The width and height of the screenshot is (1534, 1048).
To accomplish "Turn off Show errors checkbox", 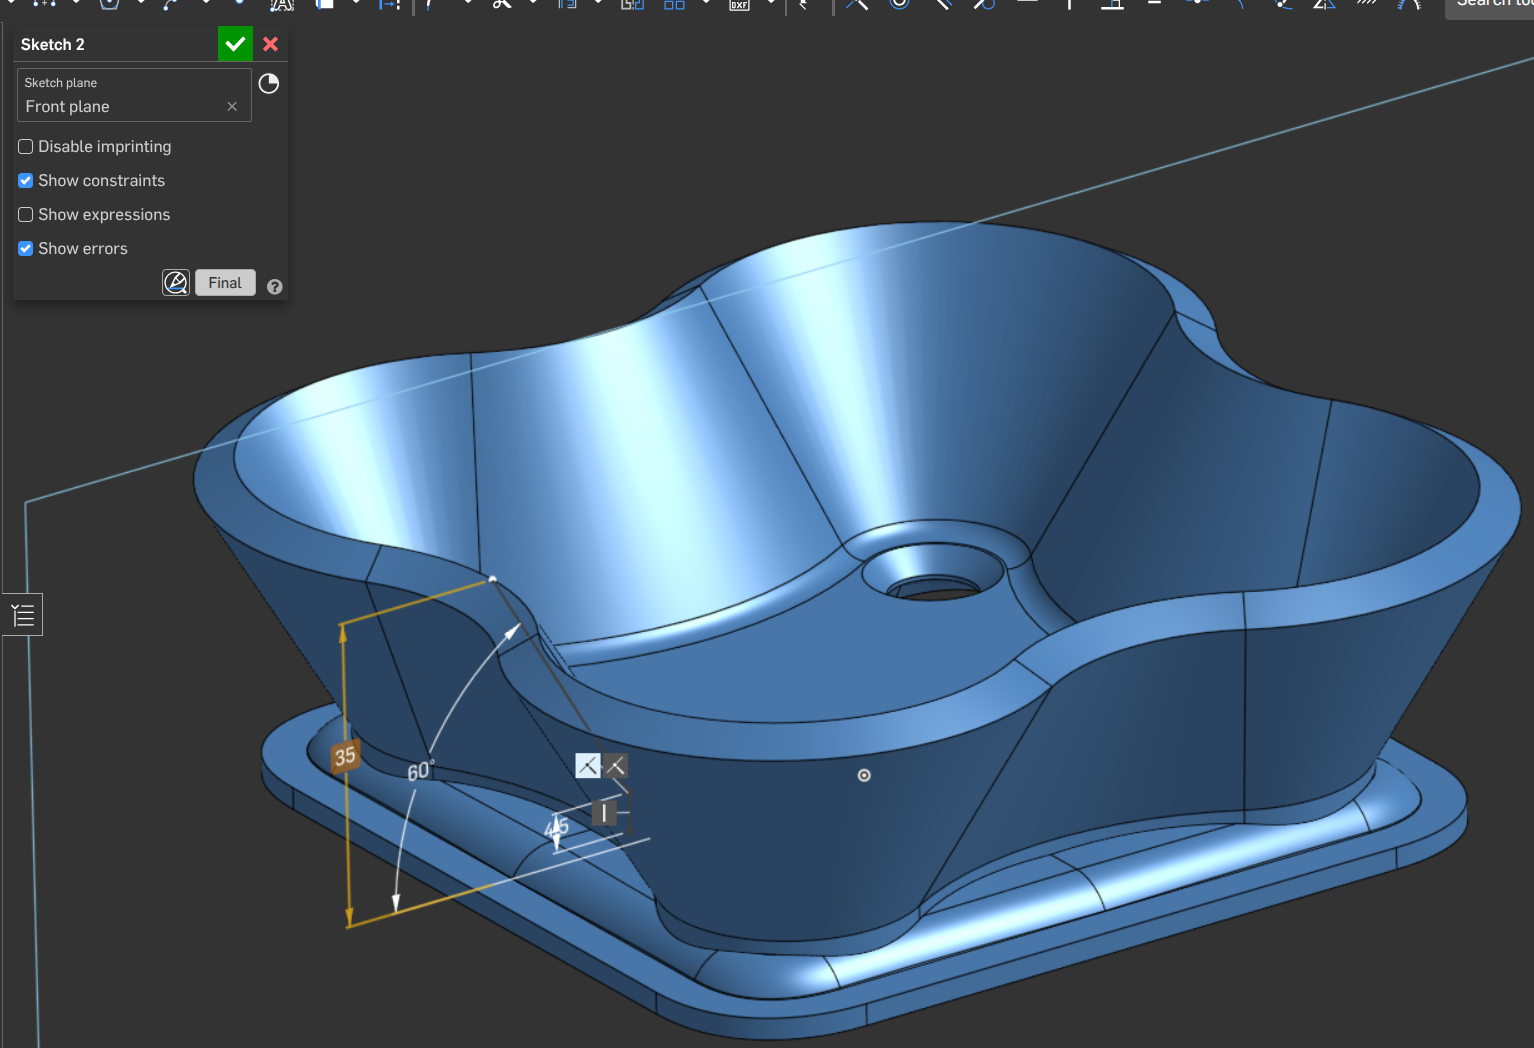I will [x=26, y=249].
